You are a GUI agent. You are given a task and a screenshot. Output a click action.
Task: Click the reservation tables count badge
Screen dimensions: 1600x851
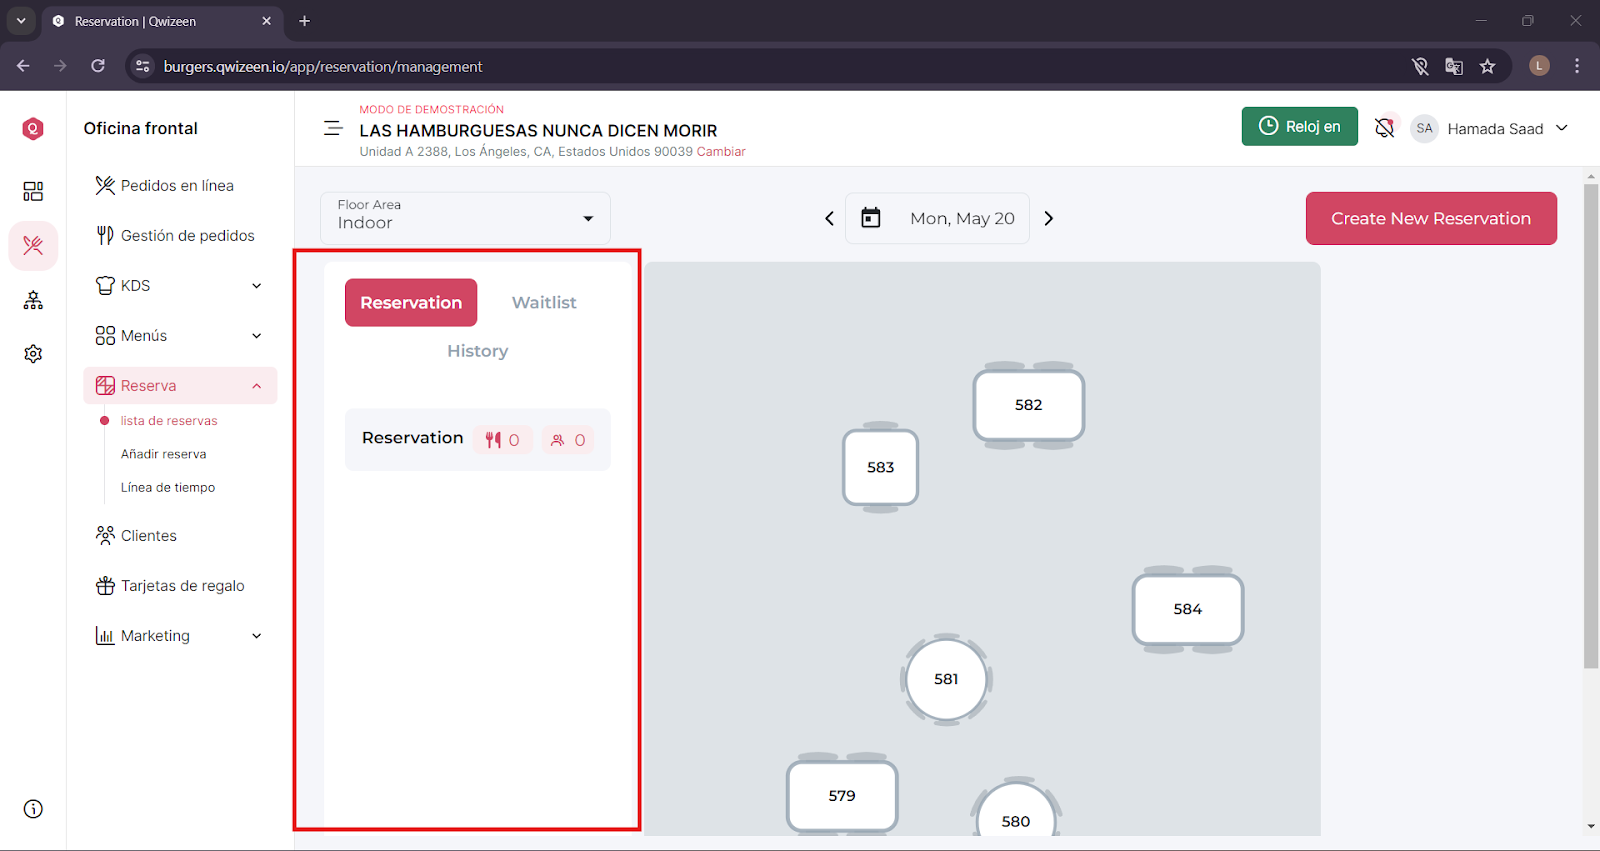503,440
